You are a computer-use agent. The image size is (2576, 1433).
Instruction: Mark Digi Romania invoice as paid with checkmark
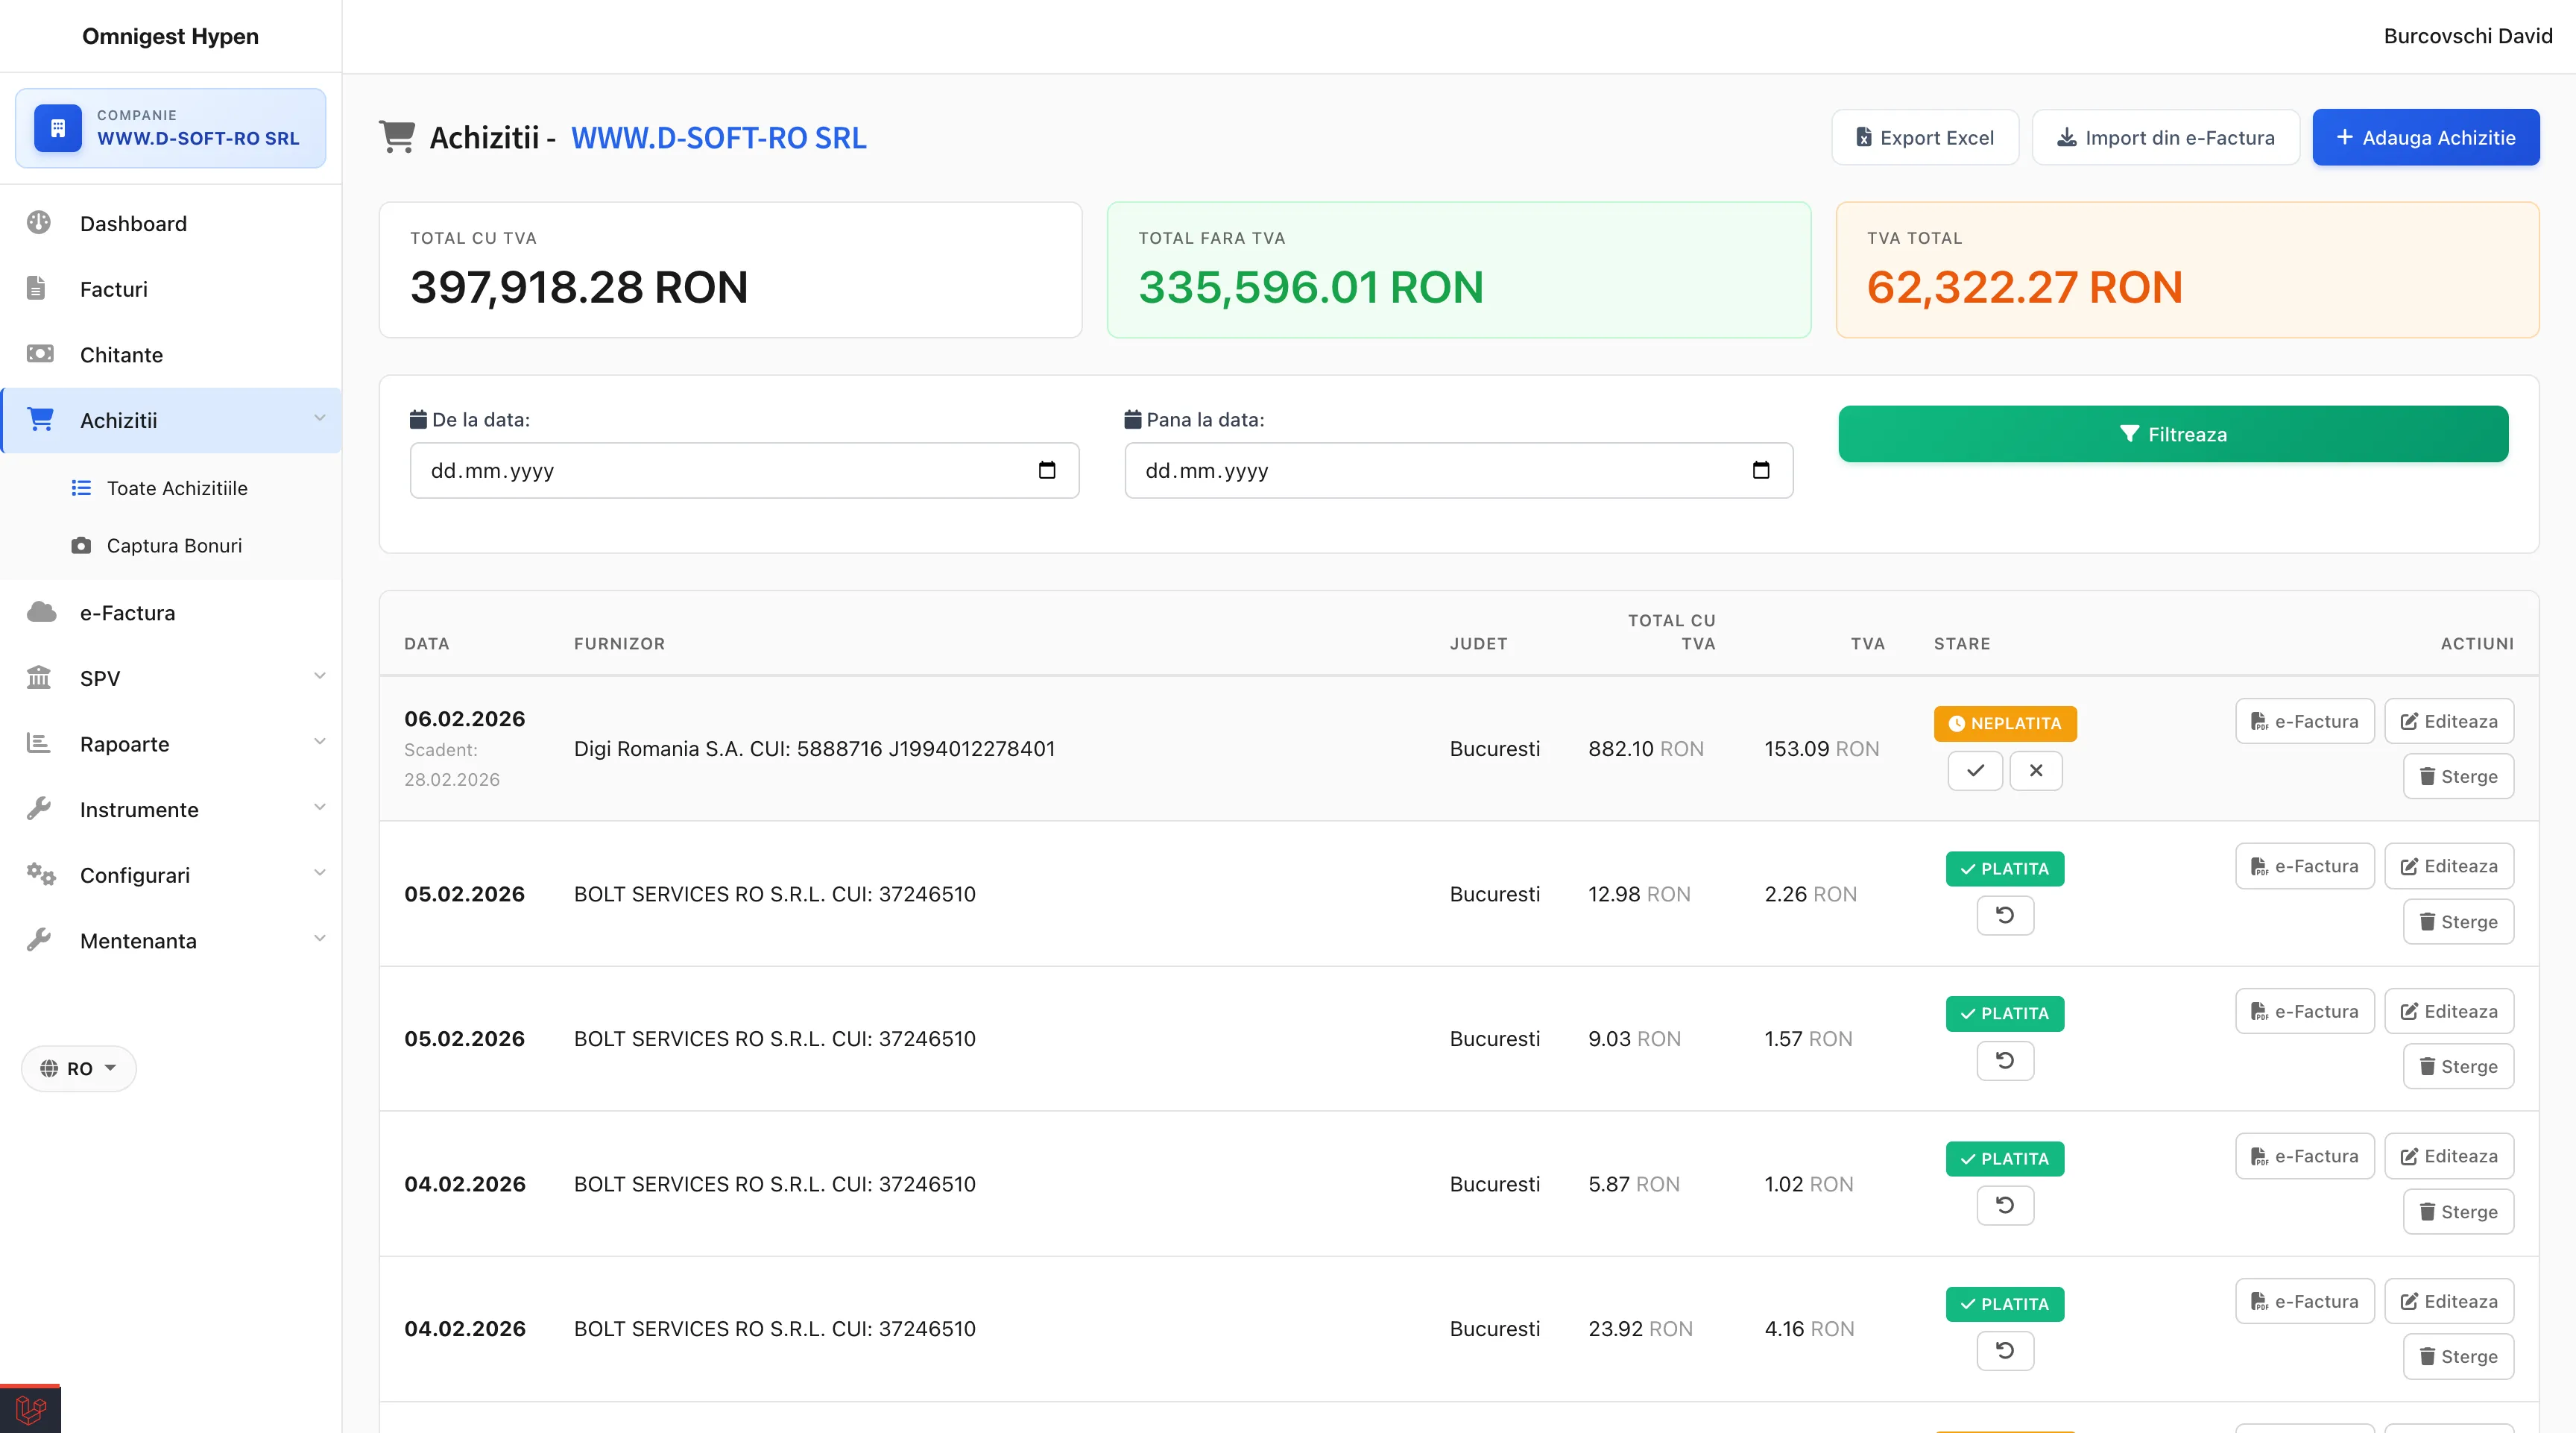tap(1975, 770)
